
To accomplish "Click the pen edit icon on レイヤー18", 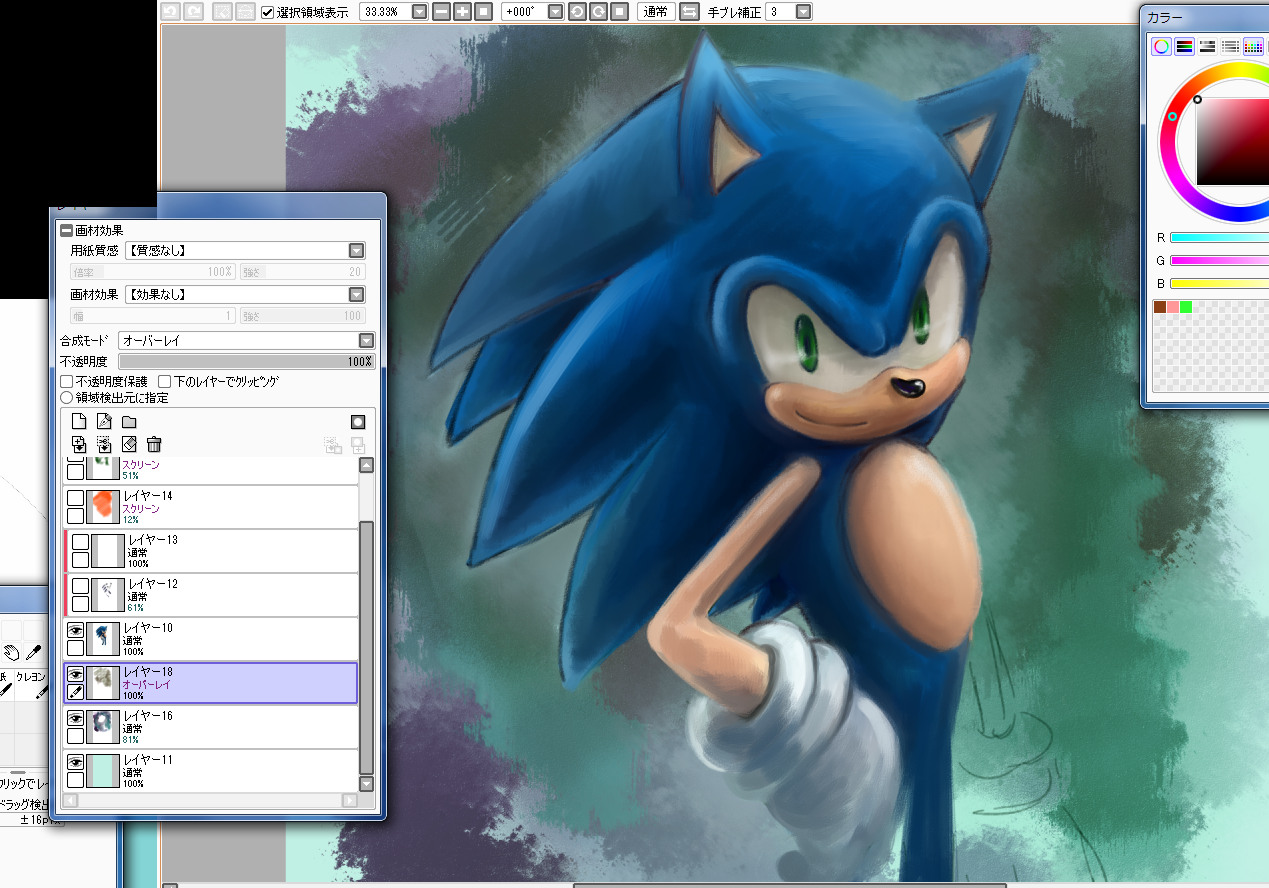I will tap(75, 692).
